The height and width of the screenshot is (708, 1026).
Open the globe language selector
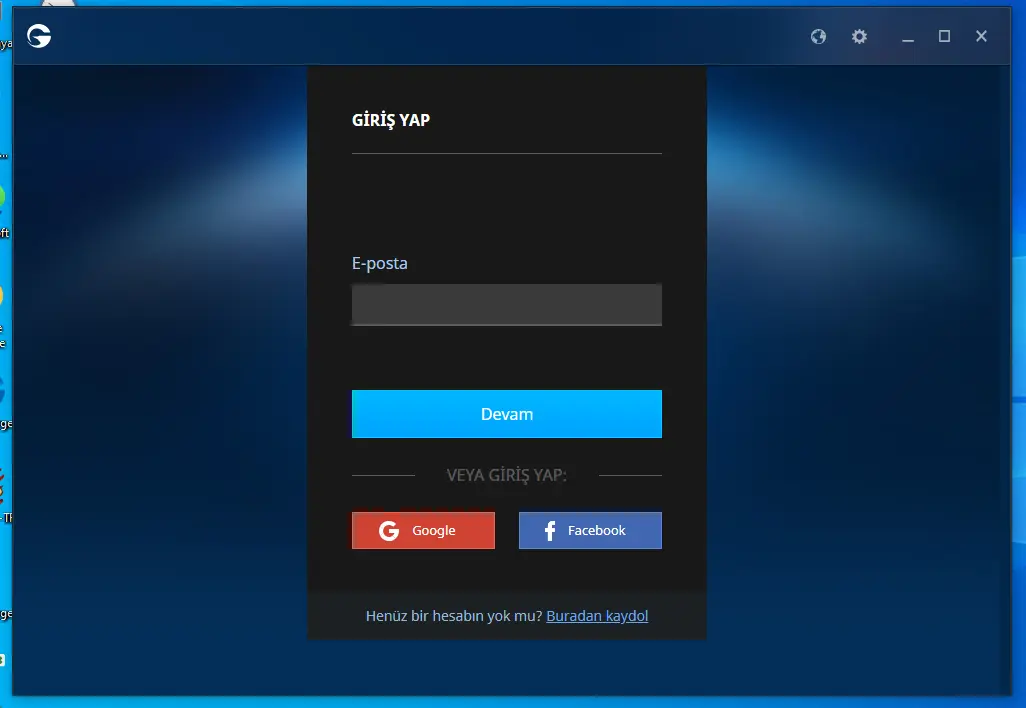tap(818, 37)
